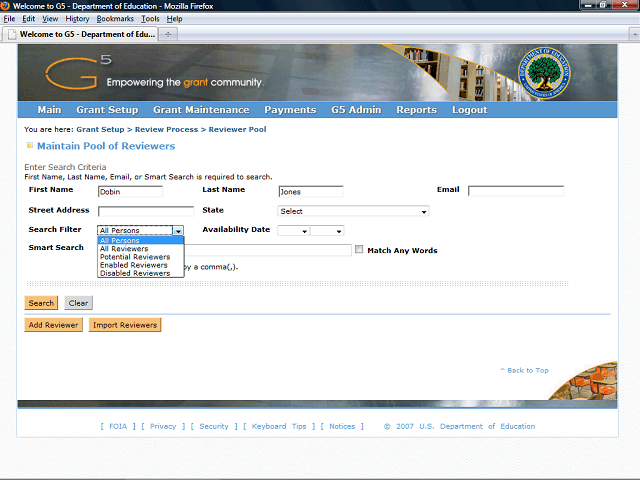Click the Add Reviewer button
This screenshot has height=480, width=640.
pyautogui.click(x=53, y=325)
